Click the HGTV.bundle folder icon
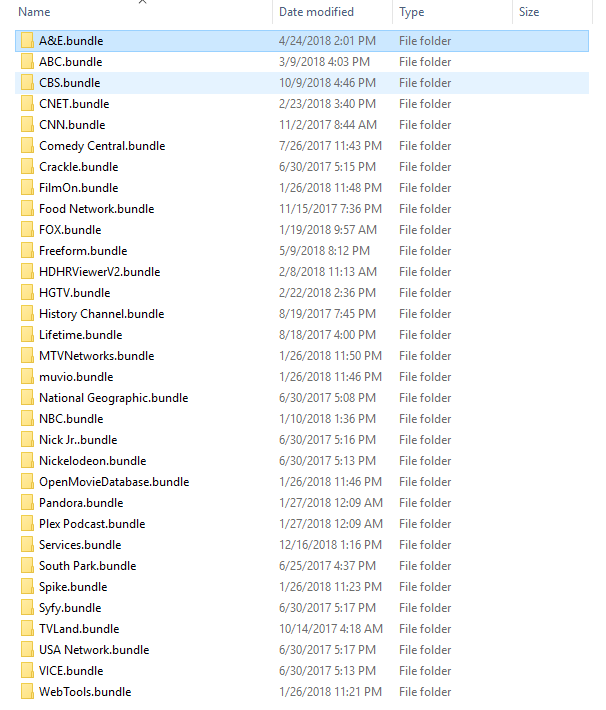 click(27, 293)
